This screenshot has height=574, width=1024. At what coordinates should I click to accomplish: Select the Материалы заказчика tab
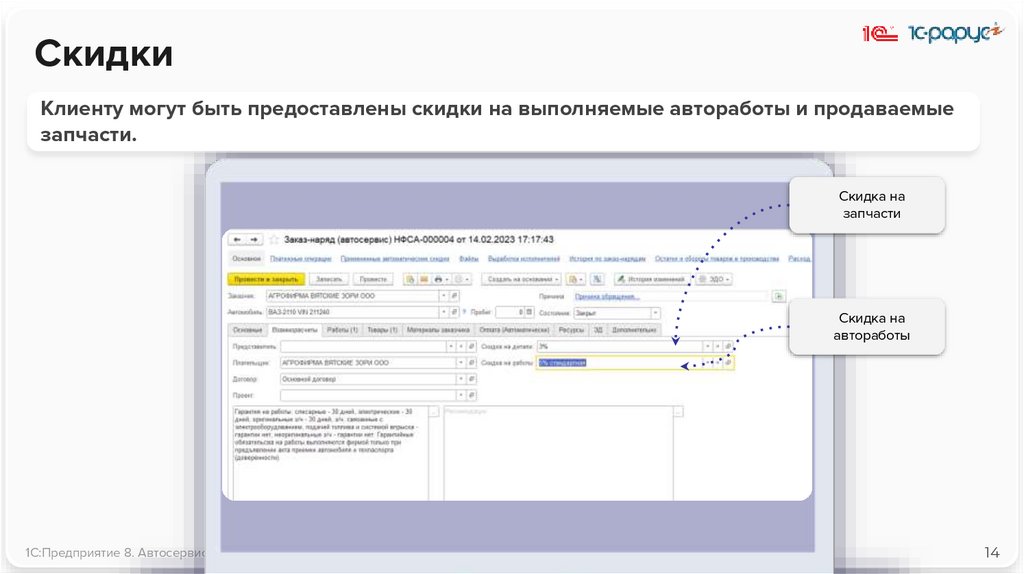coord(437,329)
